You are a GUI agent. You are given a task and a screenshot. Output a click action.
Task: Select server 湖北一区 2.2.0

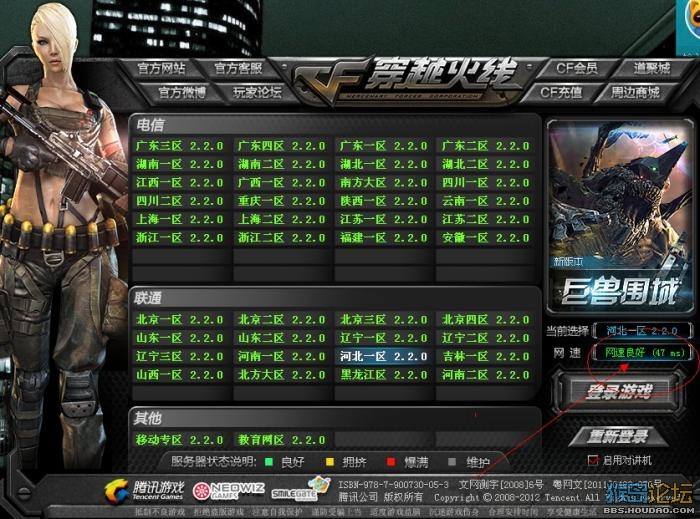(x=383, y=164)
